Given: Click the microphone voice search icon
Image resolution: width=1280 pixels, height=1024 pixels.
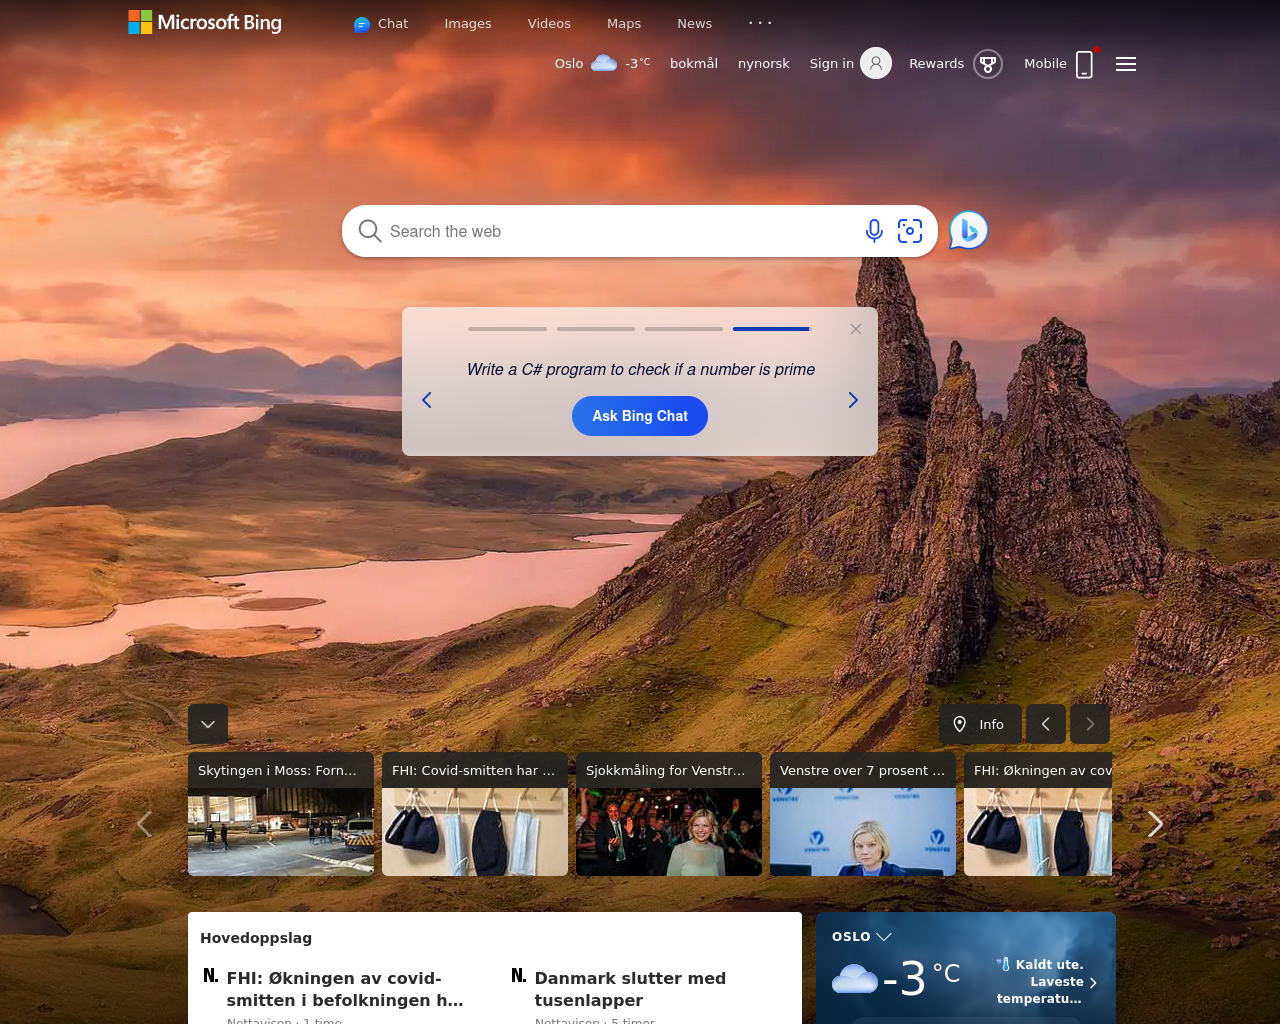Looking at the screenshot, I should tap(874, 231).
